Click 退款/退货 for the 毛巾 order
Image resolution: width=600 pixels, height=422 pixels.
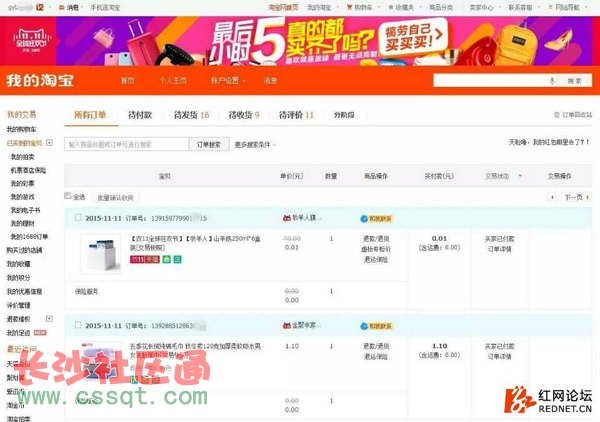click(376, 346)
